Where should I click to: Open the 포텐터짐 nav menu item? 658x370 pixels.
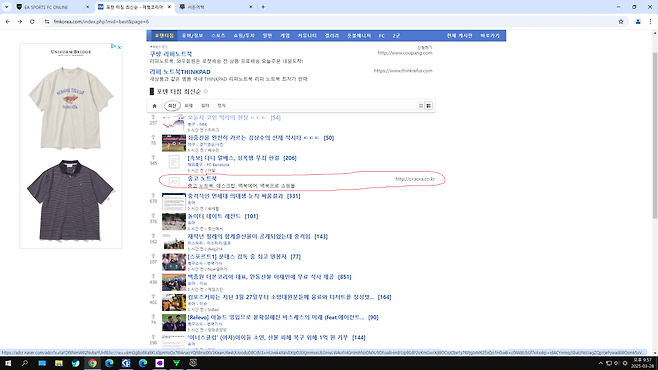(x=164, y=36)
